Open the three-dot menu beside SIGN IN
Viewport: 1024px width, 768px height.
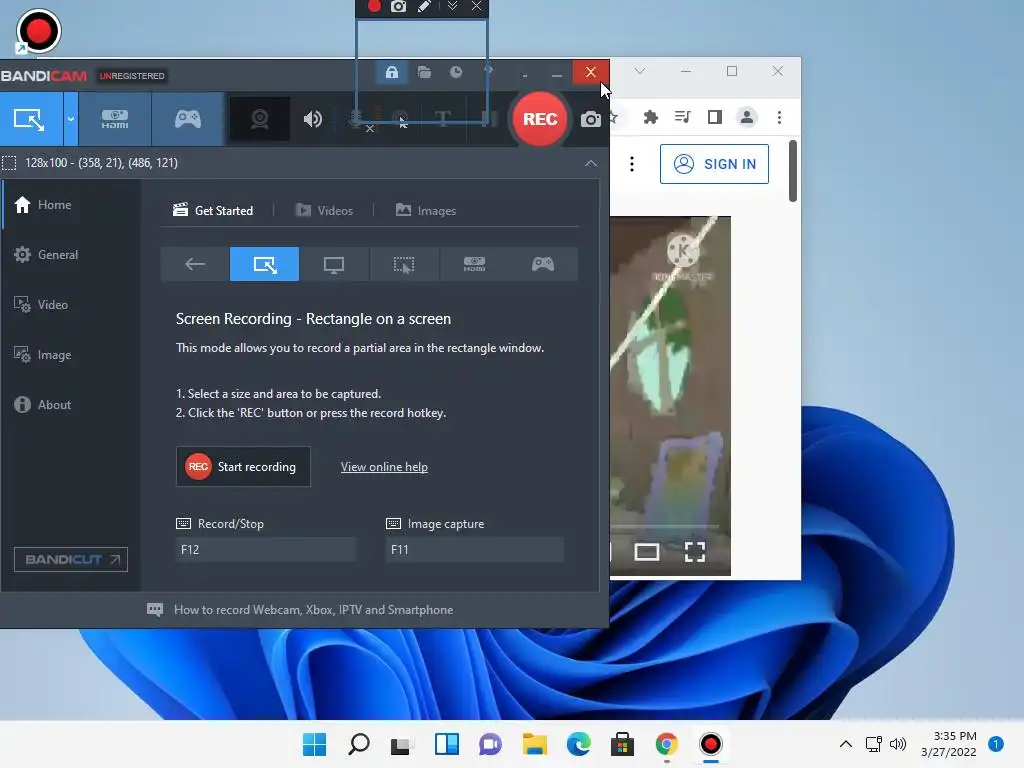pos(632,164)
